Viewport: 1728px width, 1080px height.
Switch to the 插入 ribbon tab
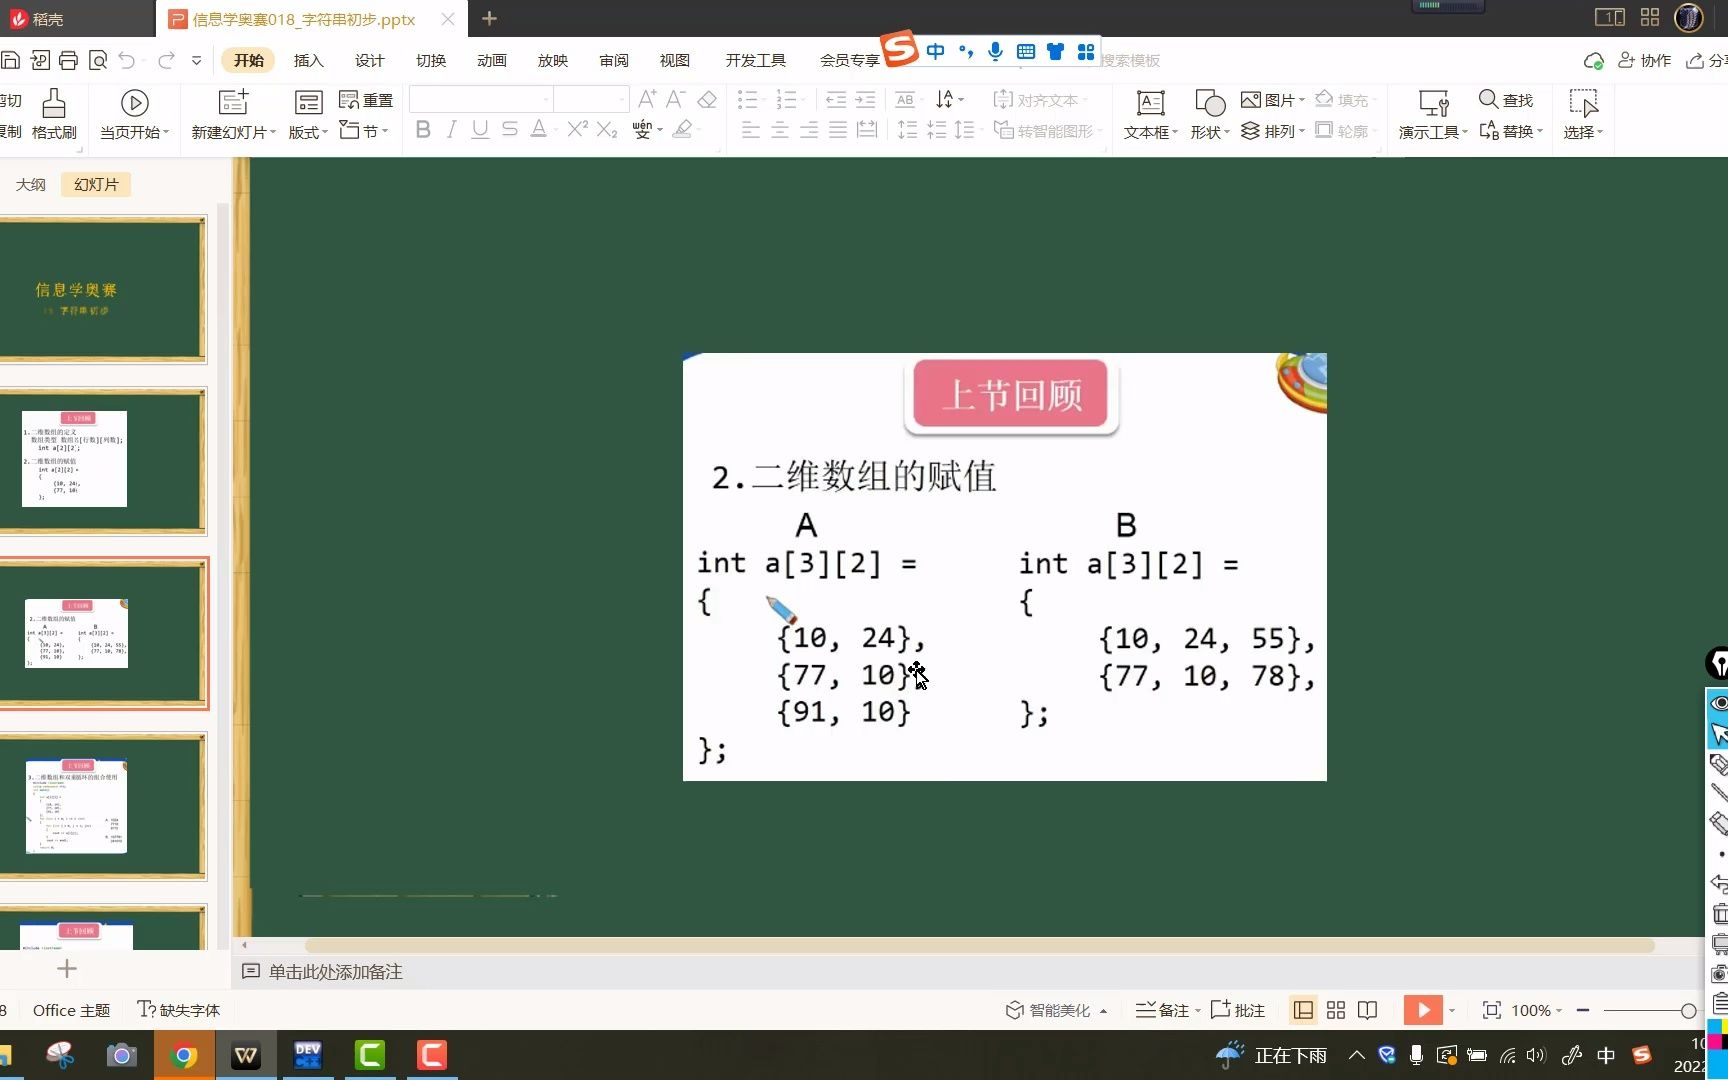point(308,60)
